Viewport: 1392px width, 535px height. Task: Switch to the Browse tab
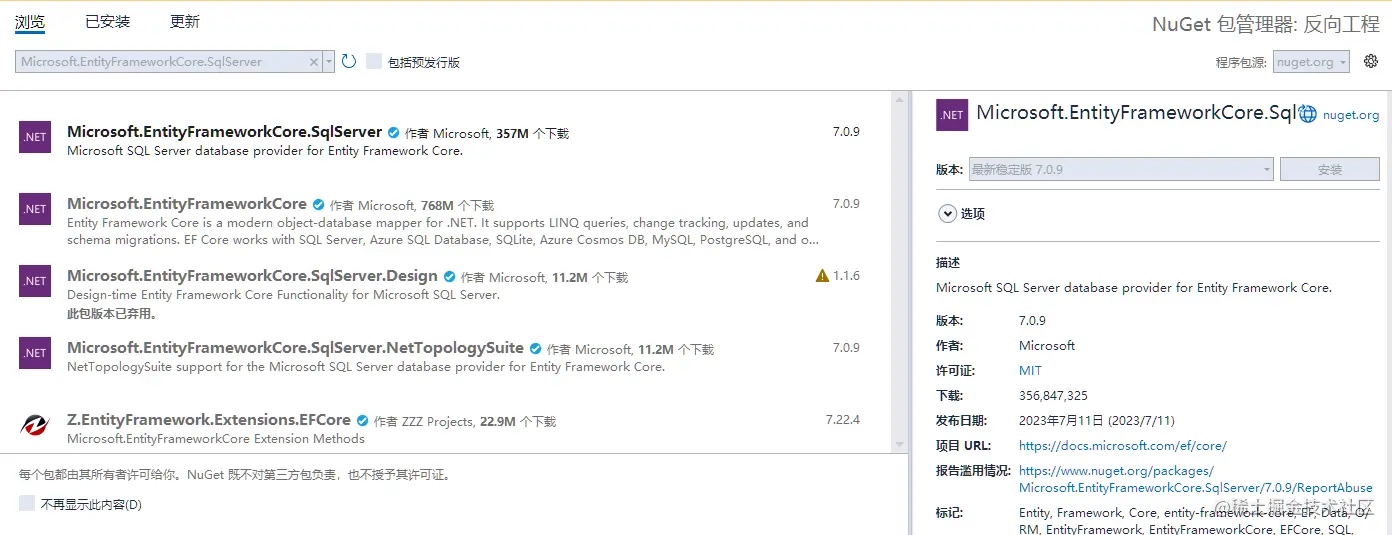click(30, 21)
